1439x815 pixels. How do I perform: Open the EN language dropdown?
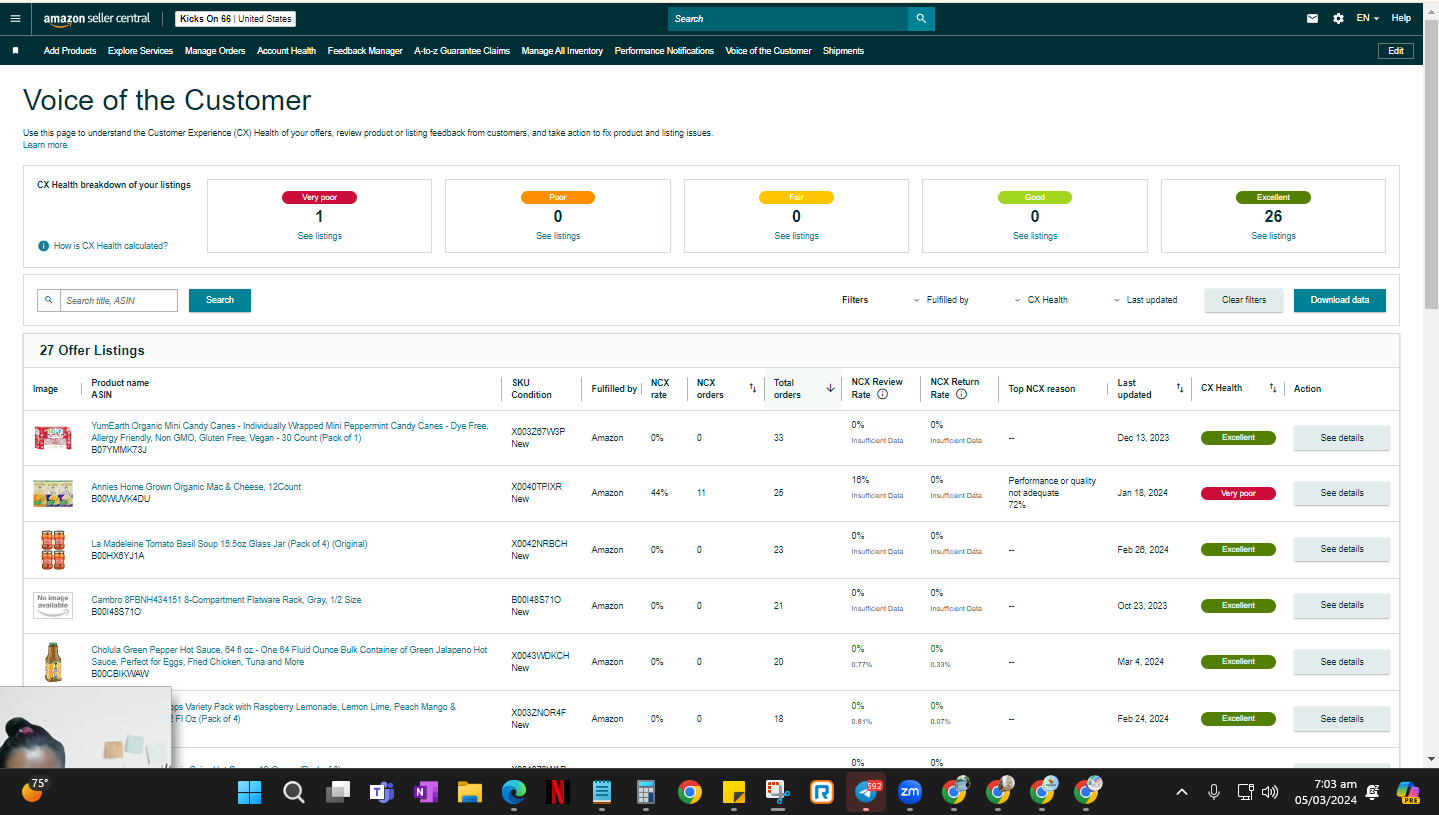coord(1367,18)
